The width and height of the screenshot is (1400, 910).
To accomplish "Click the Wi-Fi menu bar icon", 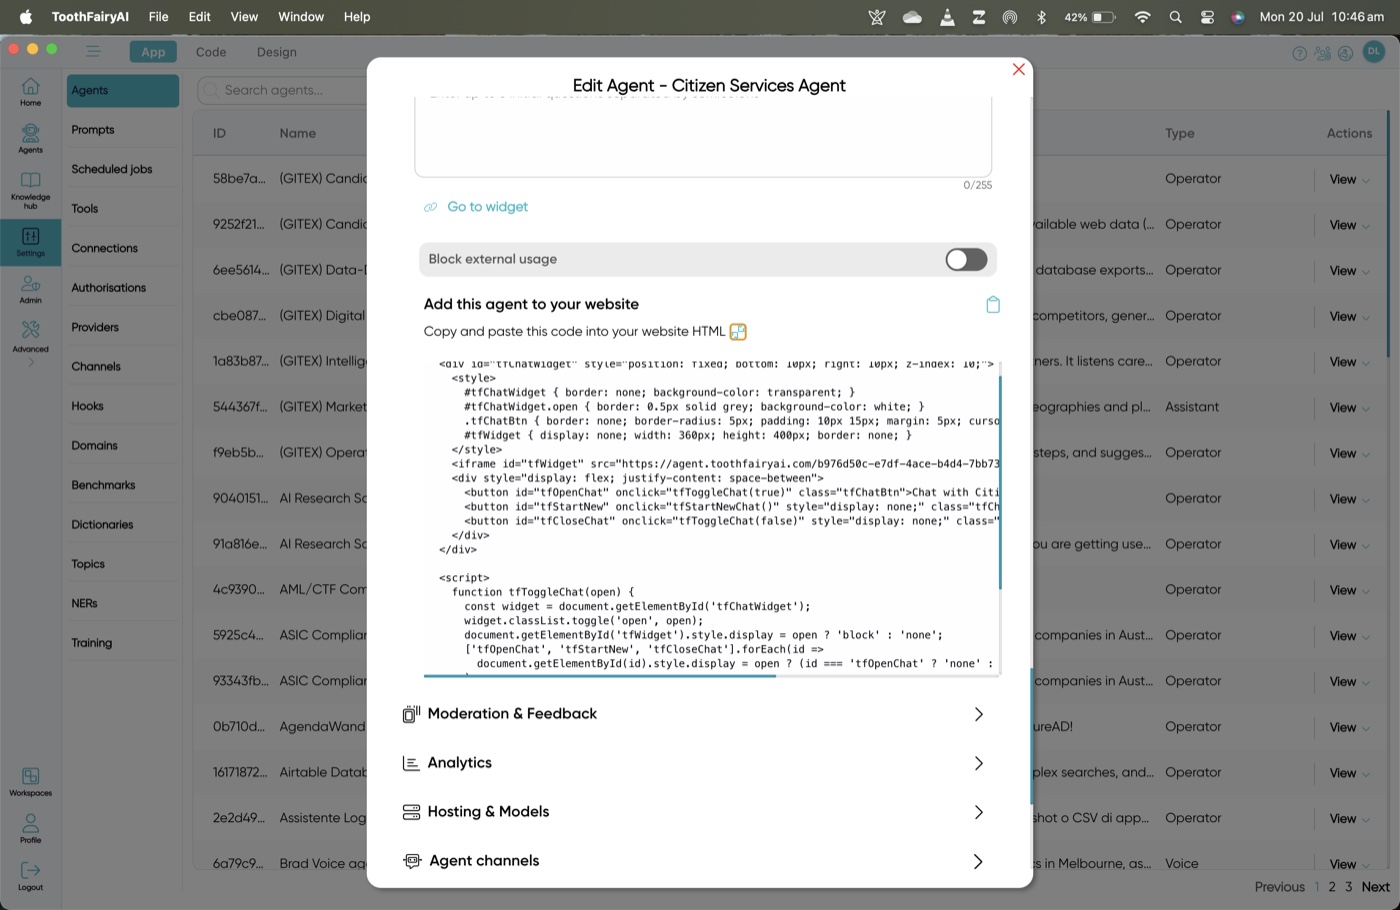I will [1142, 17].
